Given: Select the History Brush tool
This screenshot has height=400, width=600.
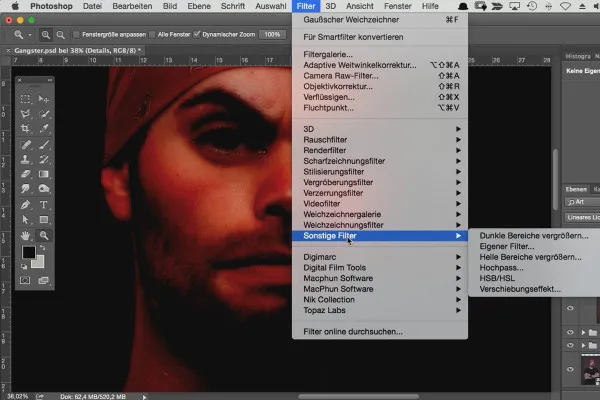Looking at the screenshot, I should click(x=44, y=159).
